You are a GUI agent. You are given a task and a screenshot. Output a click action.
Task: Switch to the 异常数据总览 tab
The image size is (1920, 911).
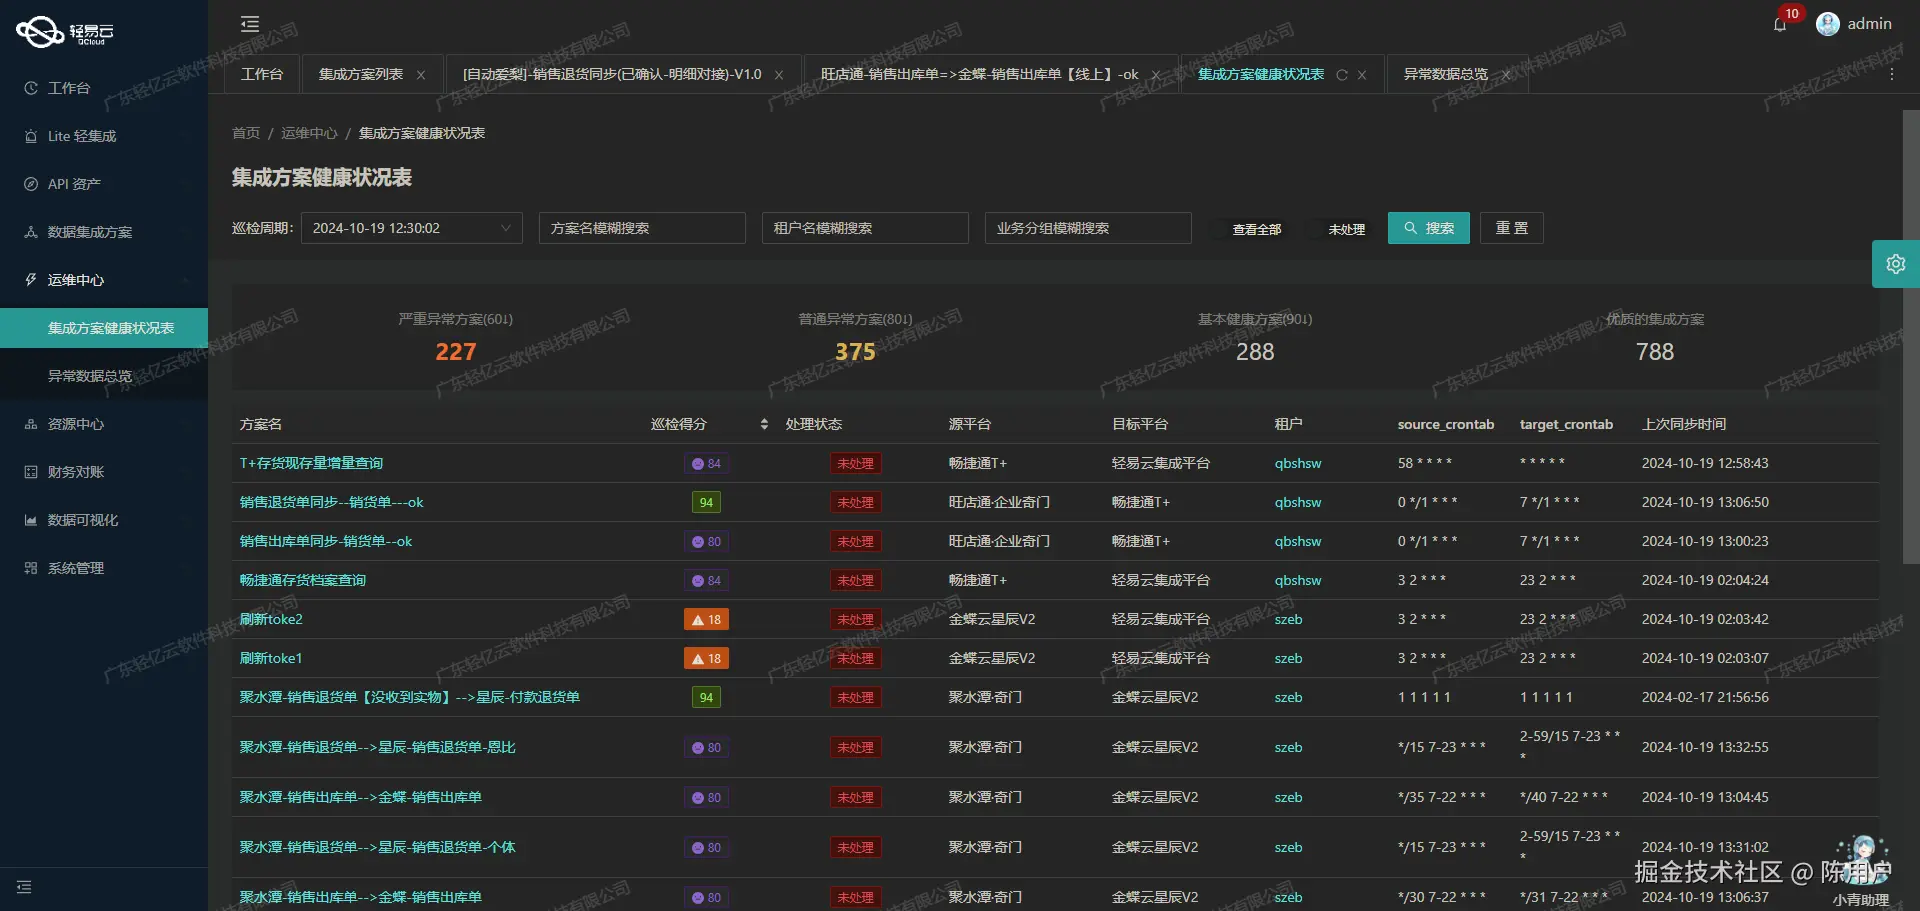click(x=1447, y=74)
